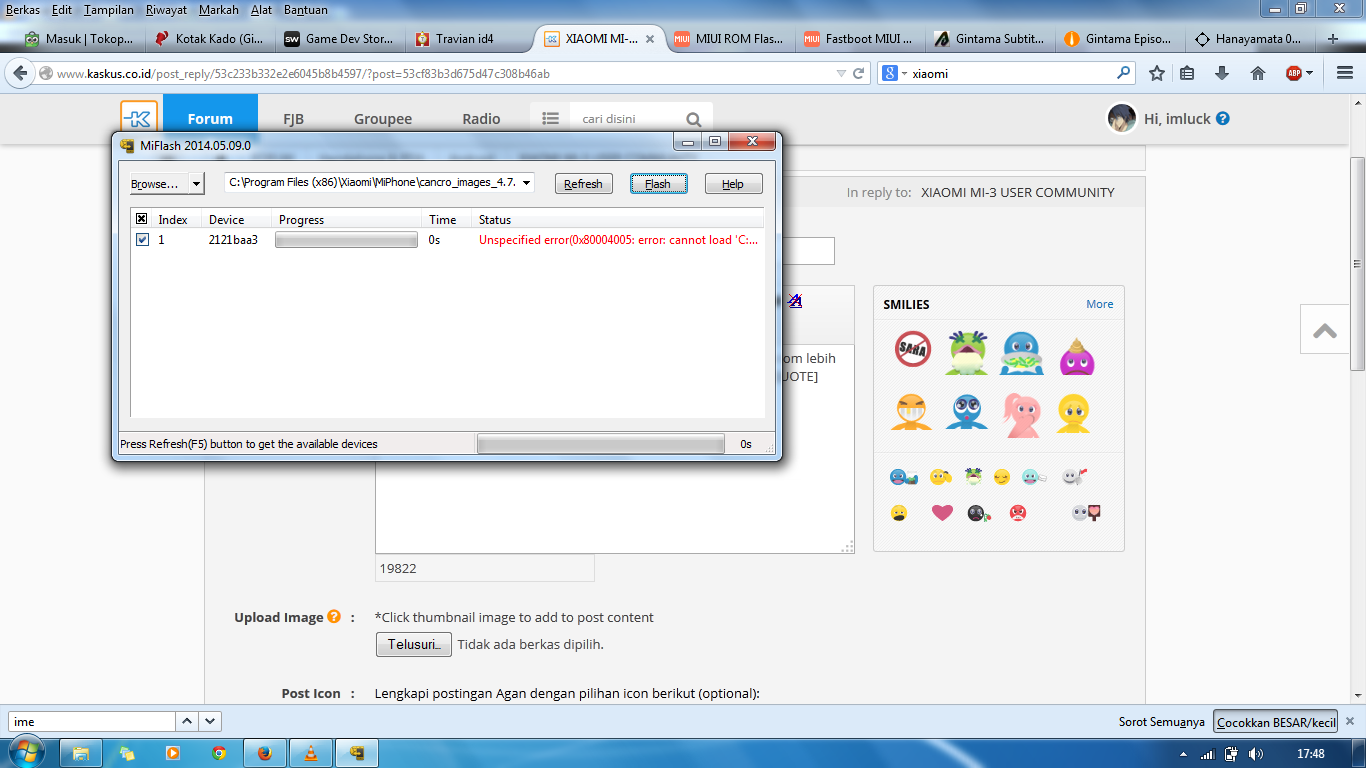Close the XIAOMI MI-... tab
The width and height of the screenshot is (1366, 768).
click(650, 39)
